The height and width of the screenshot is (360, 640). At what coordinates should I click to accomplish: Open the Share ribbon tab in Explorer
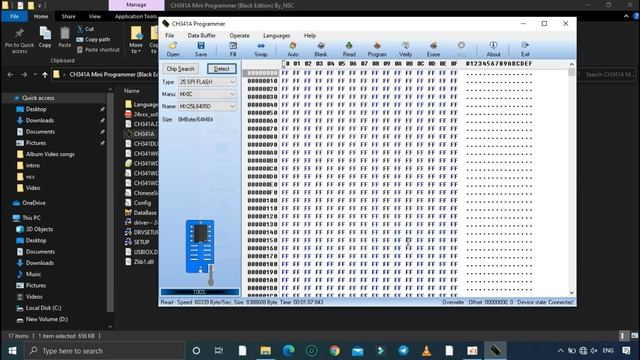point(68,16)
